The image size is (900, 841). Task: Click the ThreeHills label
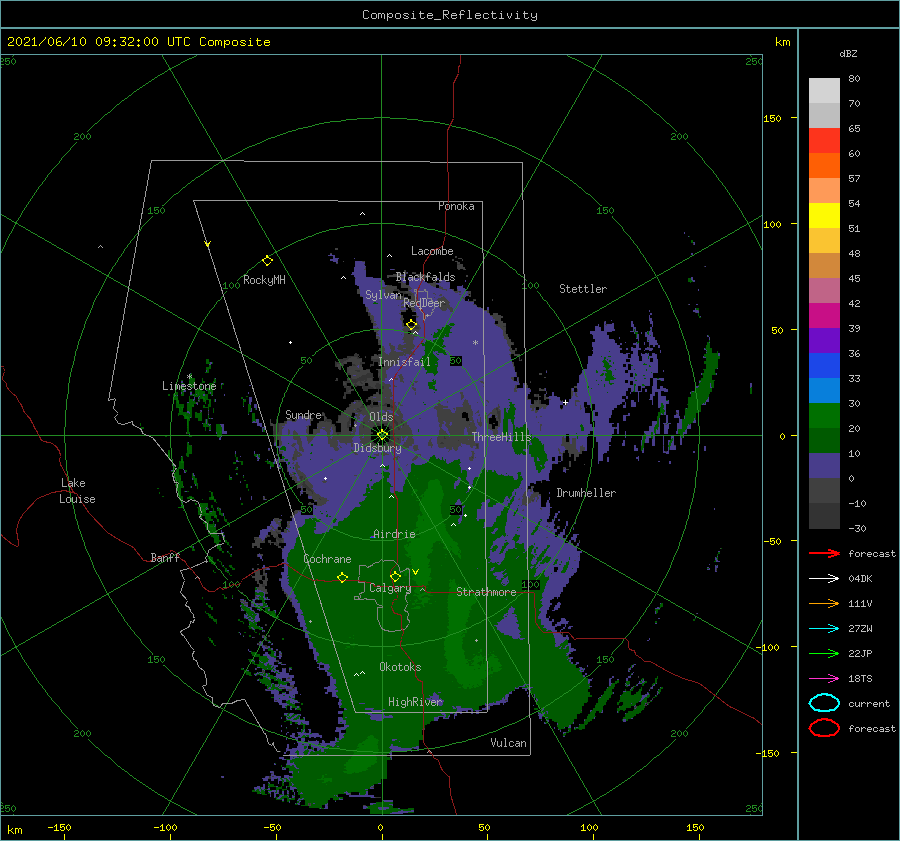502,437
